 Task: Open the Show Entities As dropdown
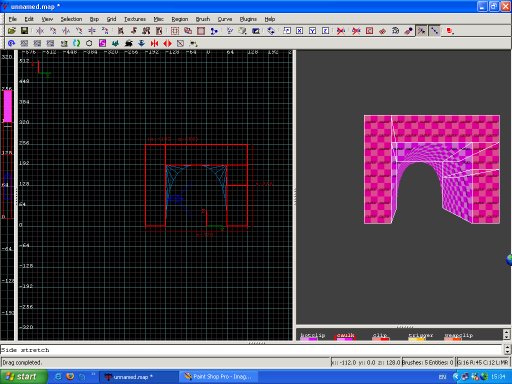click(450, 31)
